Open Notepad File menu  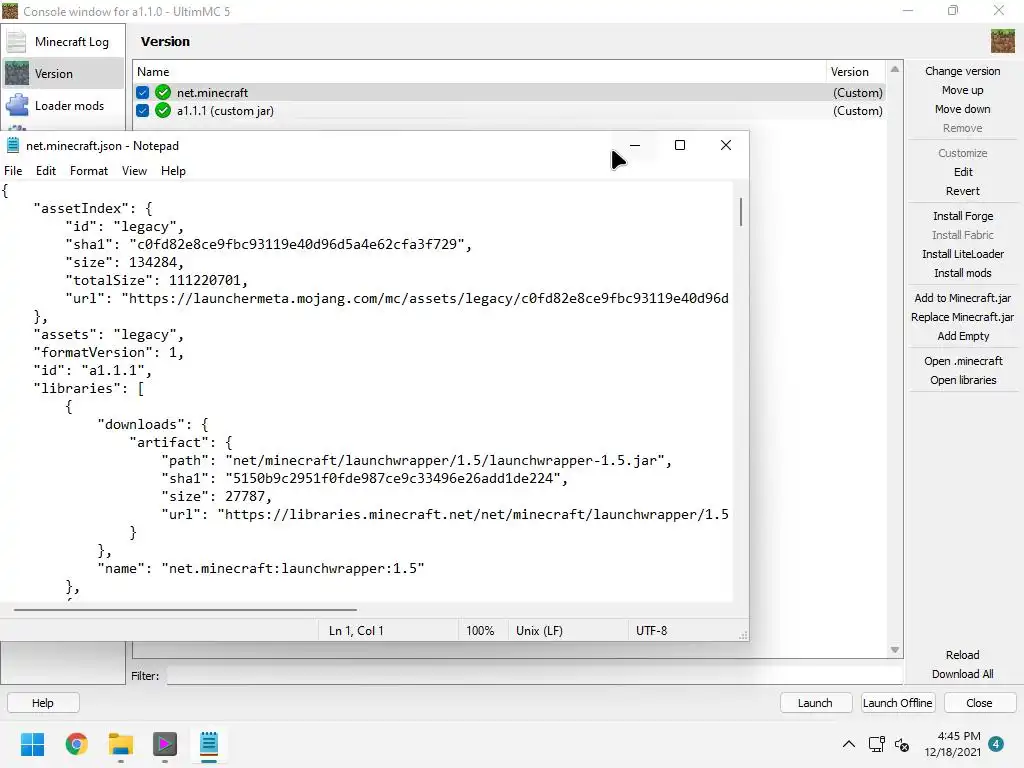[x=13, y=170]
